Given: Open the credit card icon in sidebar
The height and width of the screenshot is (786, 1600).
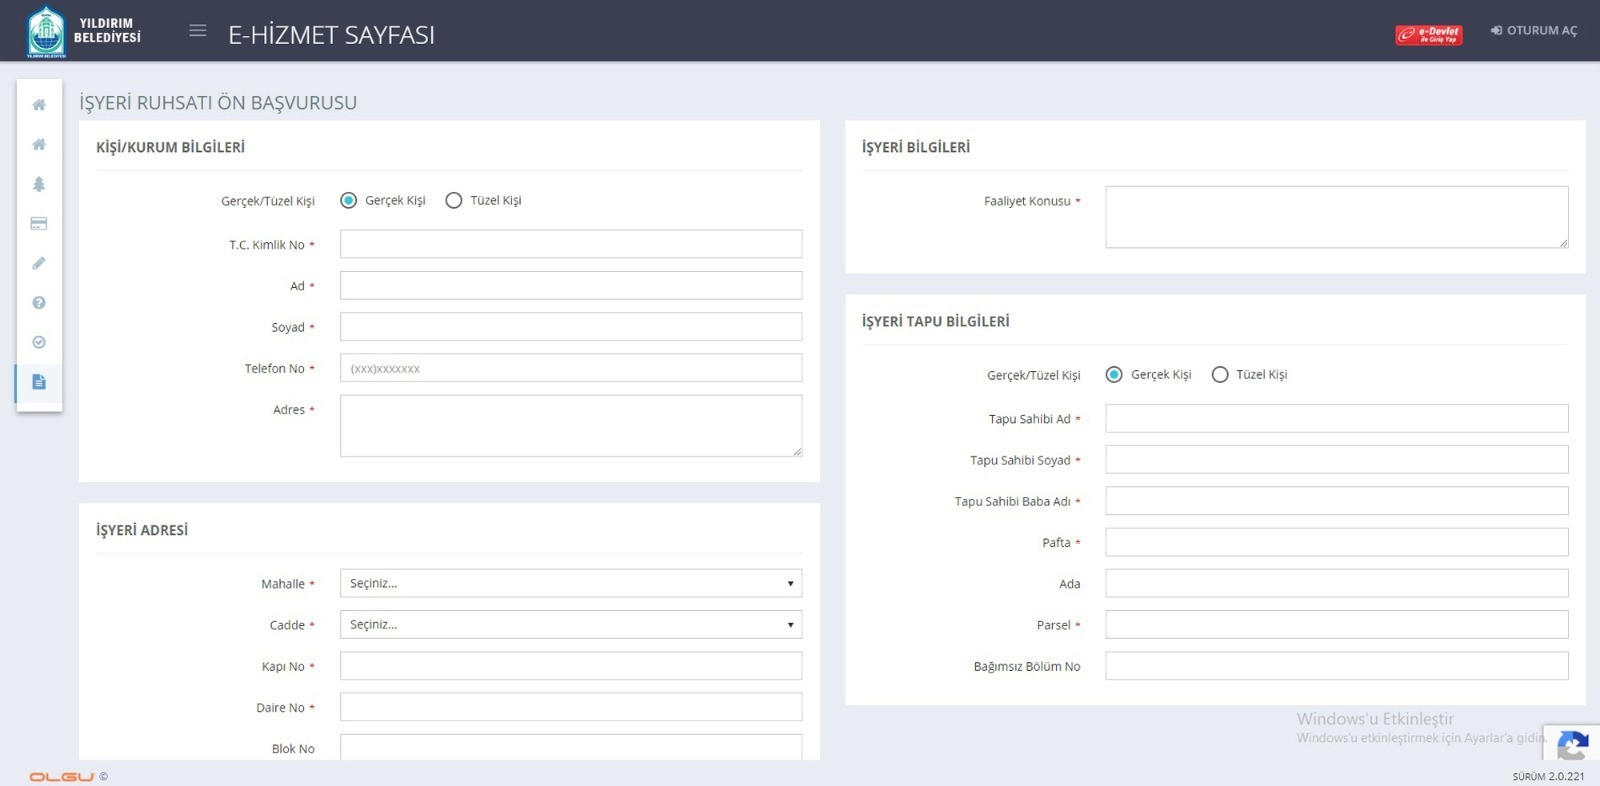Looking at the screenshot, I should click(39, 224).
